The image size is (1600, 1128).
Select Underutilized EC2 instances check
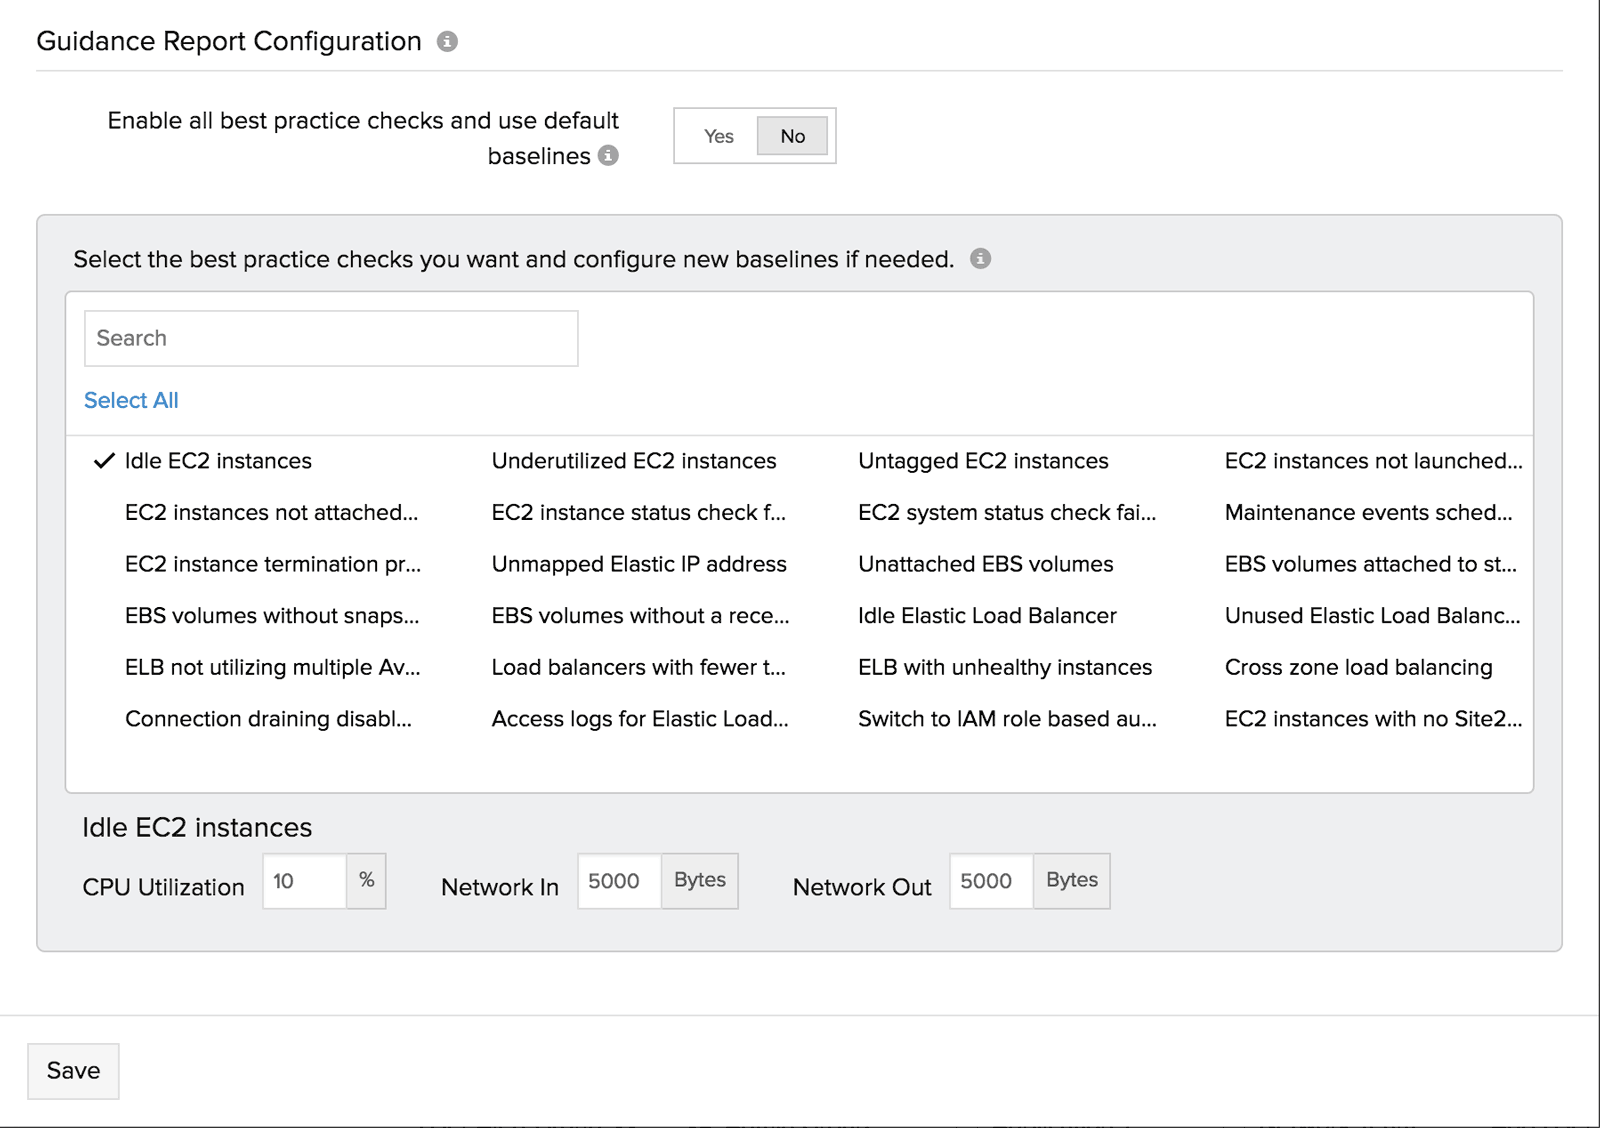tap(633, 461)
